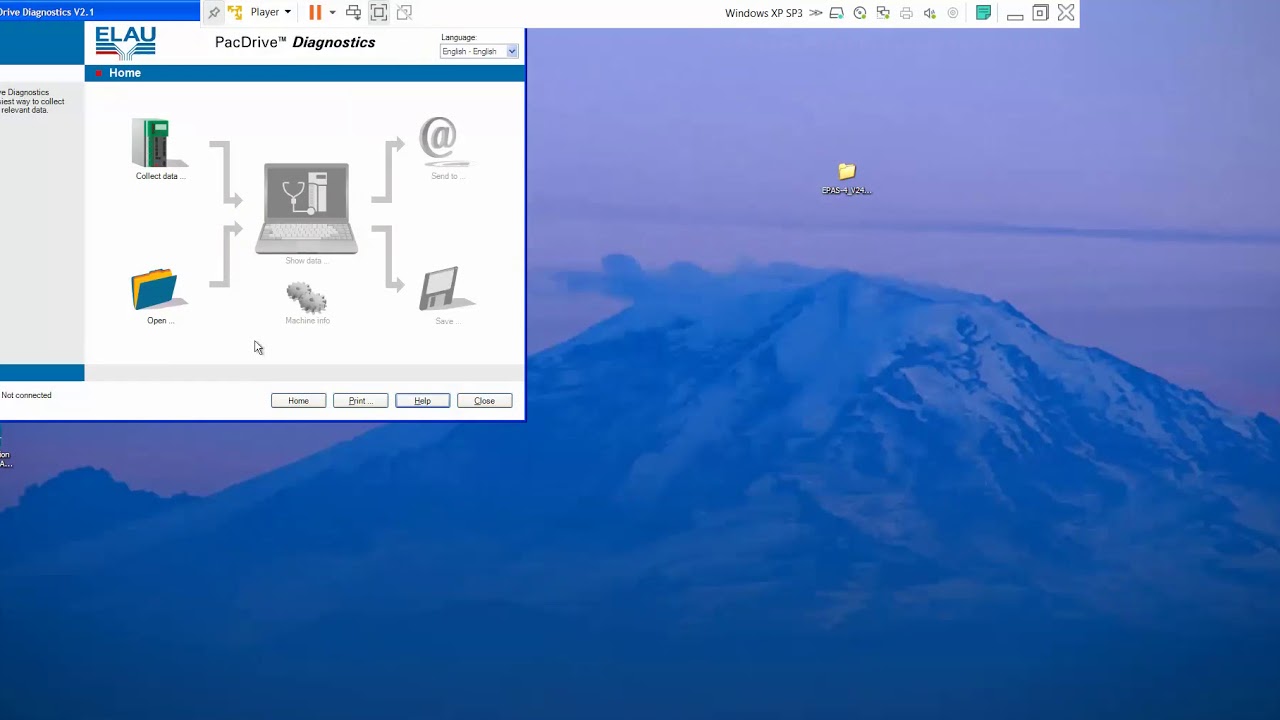Click the Machine info gears icon

(306, 297)
